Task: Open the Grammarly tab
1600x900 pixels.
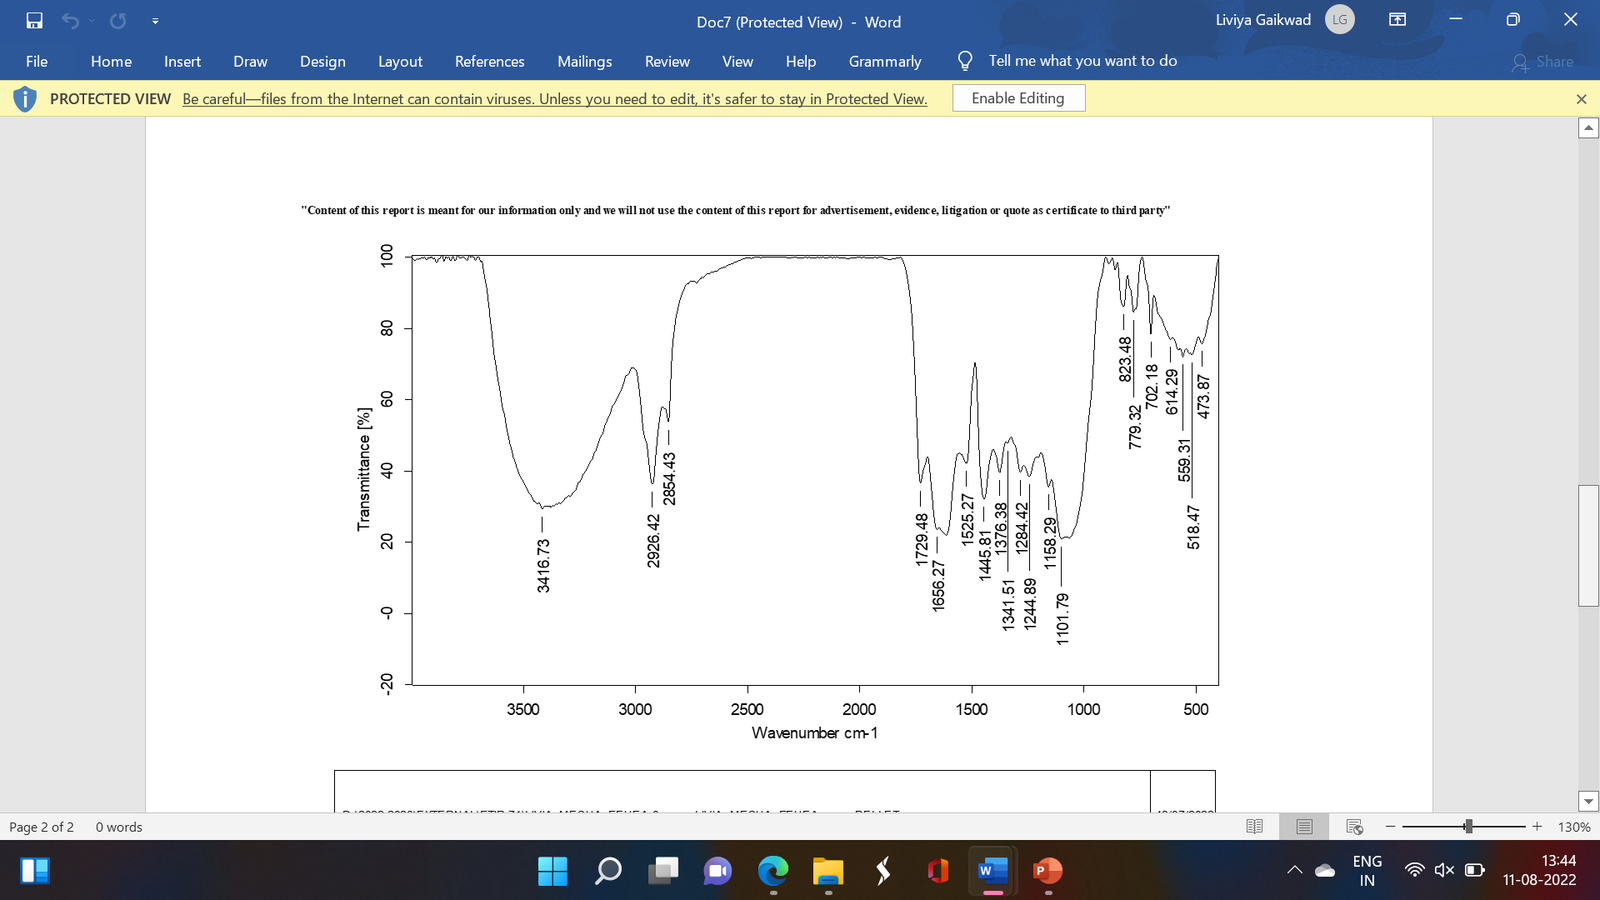Action: point(885,61)
